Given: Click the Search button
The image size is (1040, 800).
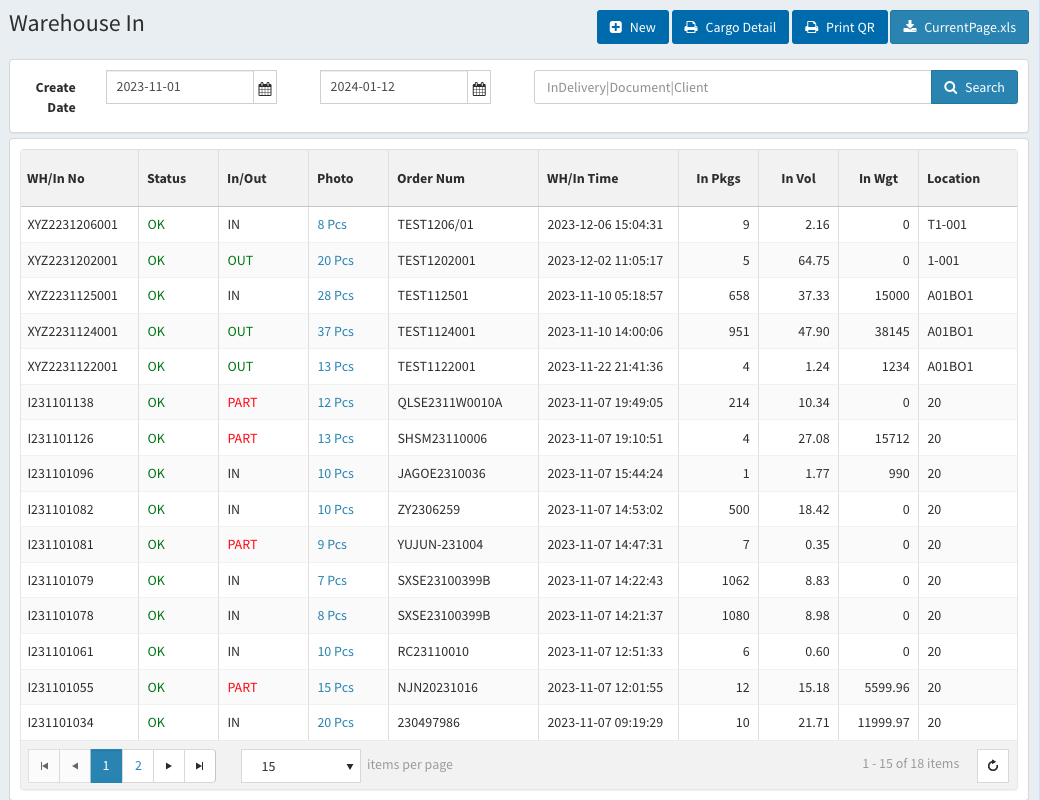Looking at the screenshot, I should [x=974, y=87].
